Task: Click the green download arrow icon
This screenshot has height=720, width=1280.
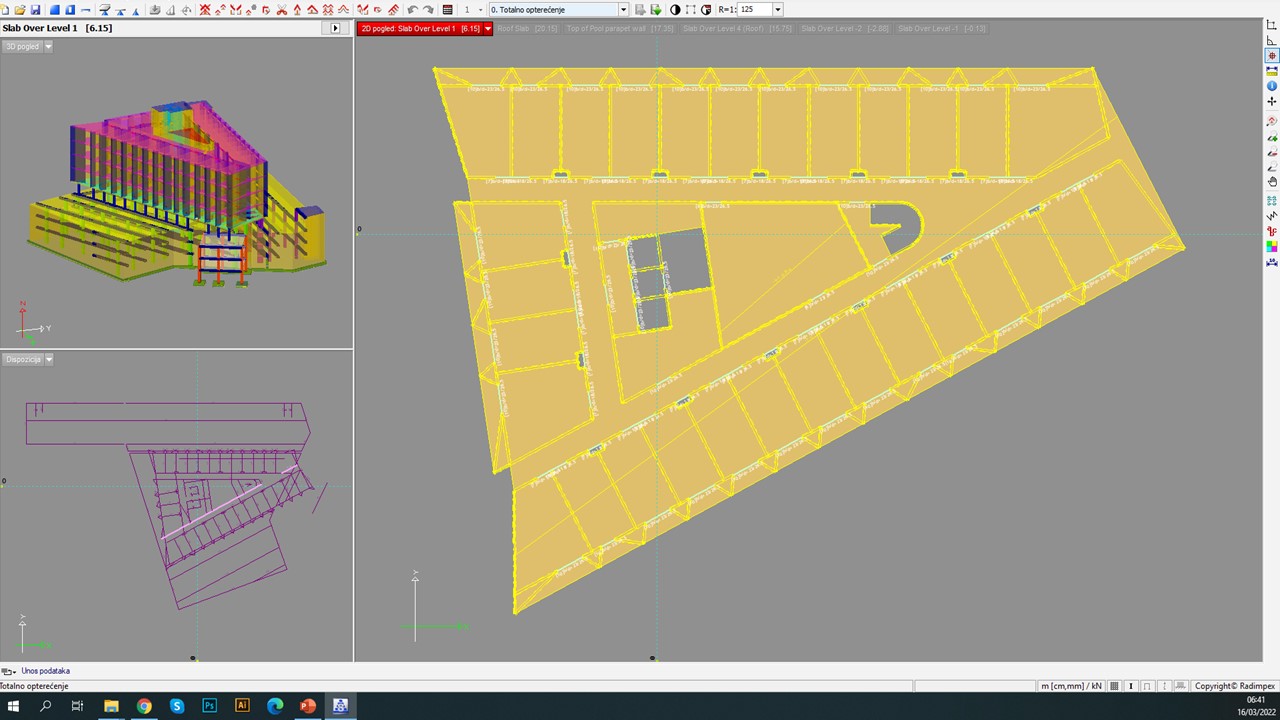Action: pyautogui.click(x=656, y=9)
